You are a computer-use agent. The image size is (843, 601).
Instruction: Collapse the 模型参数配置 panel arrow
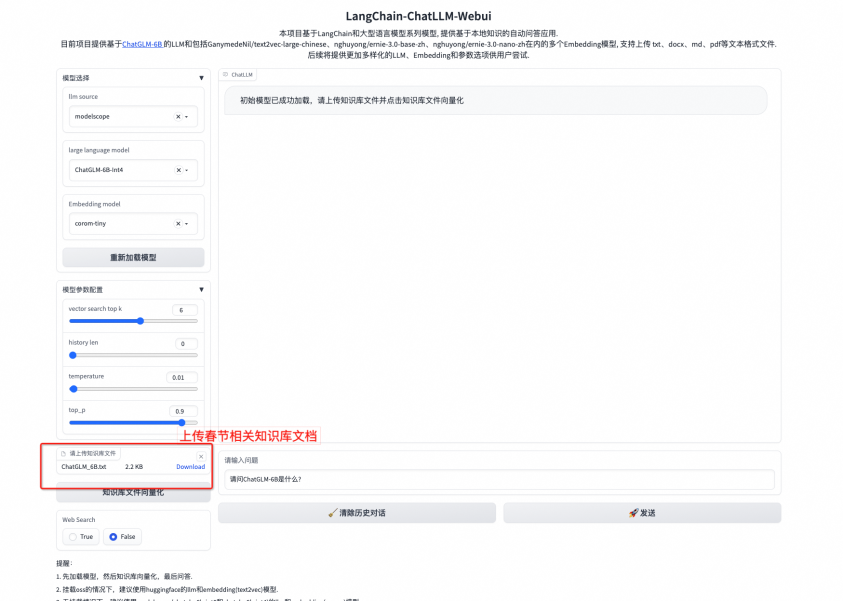click(x=201, y=290)
